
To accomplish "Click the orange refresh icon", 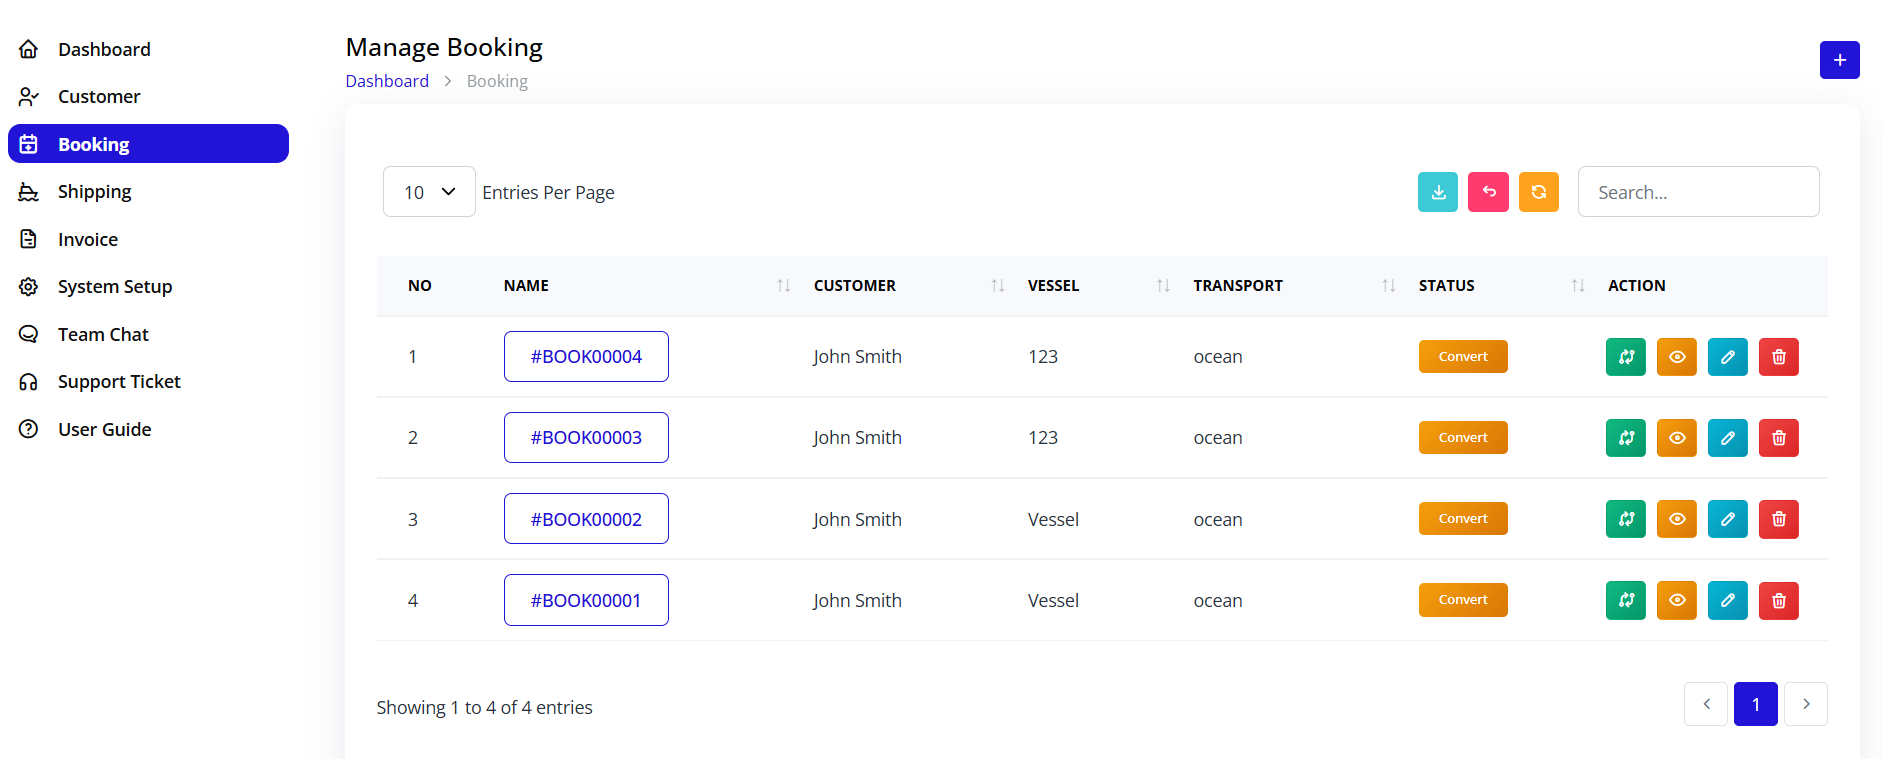I will click(1539, 192).
